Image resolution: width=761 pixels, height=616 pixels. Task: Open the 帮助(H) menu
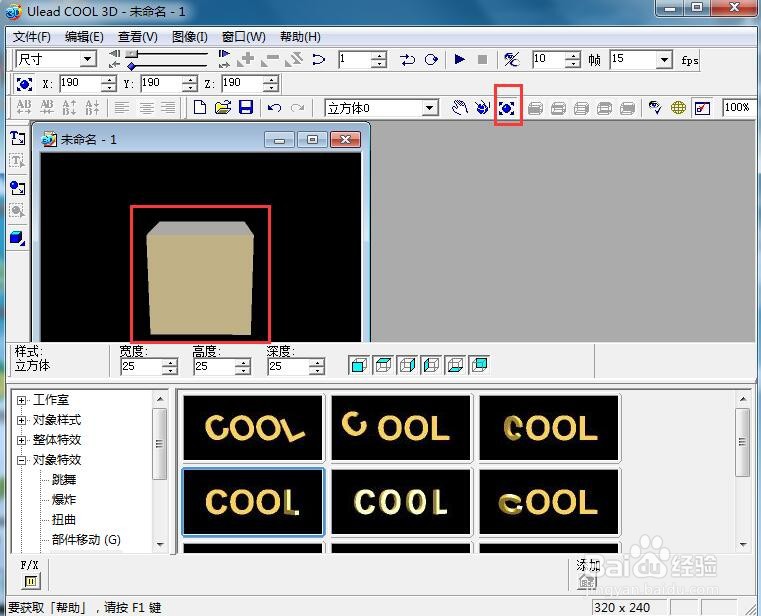[x=300, y=37]
